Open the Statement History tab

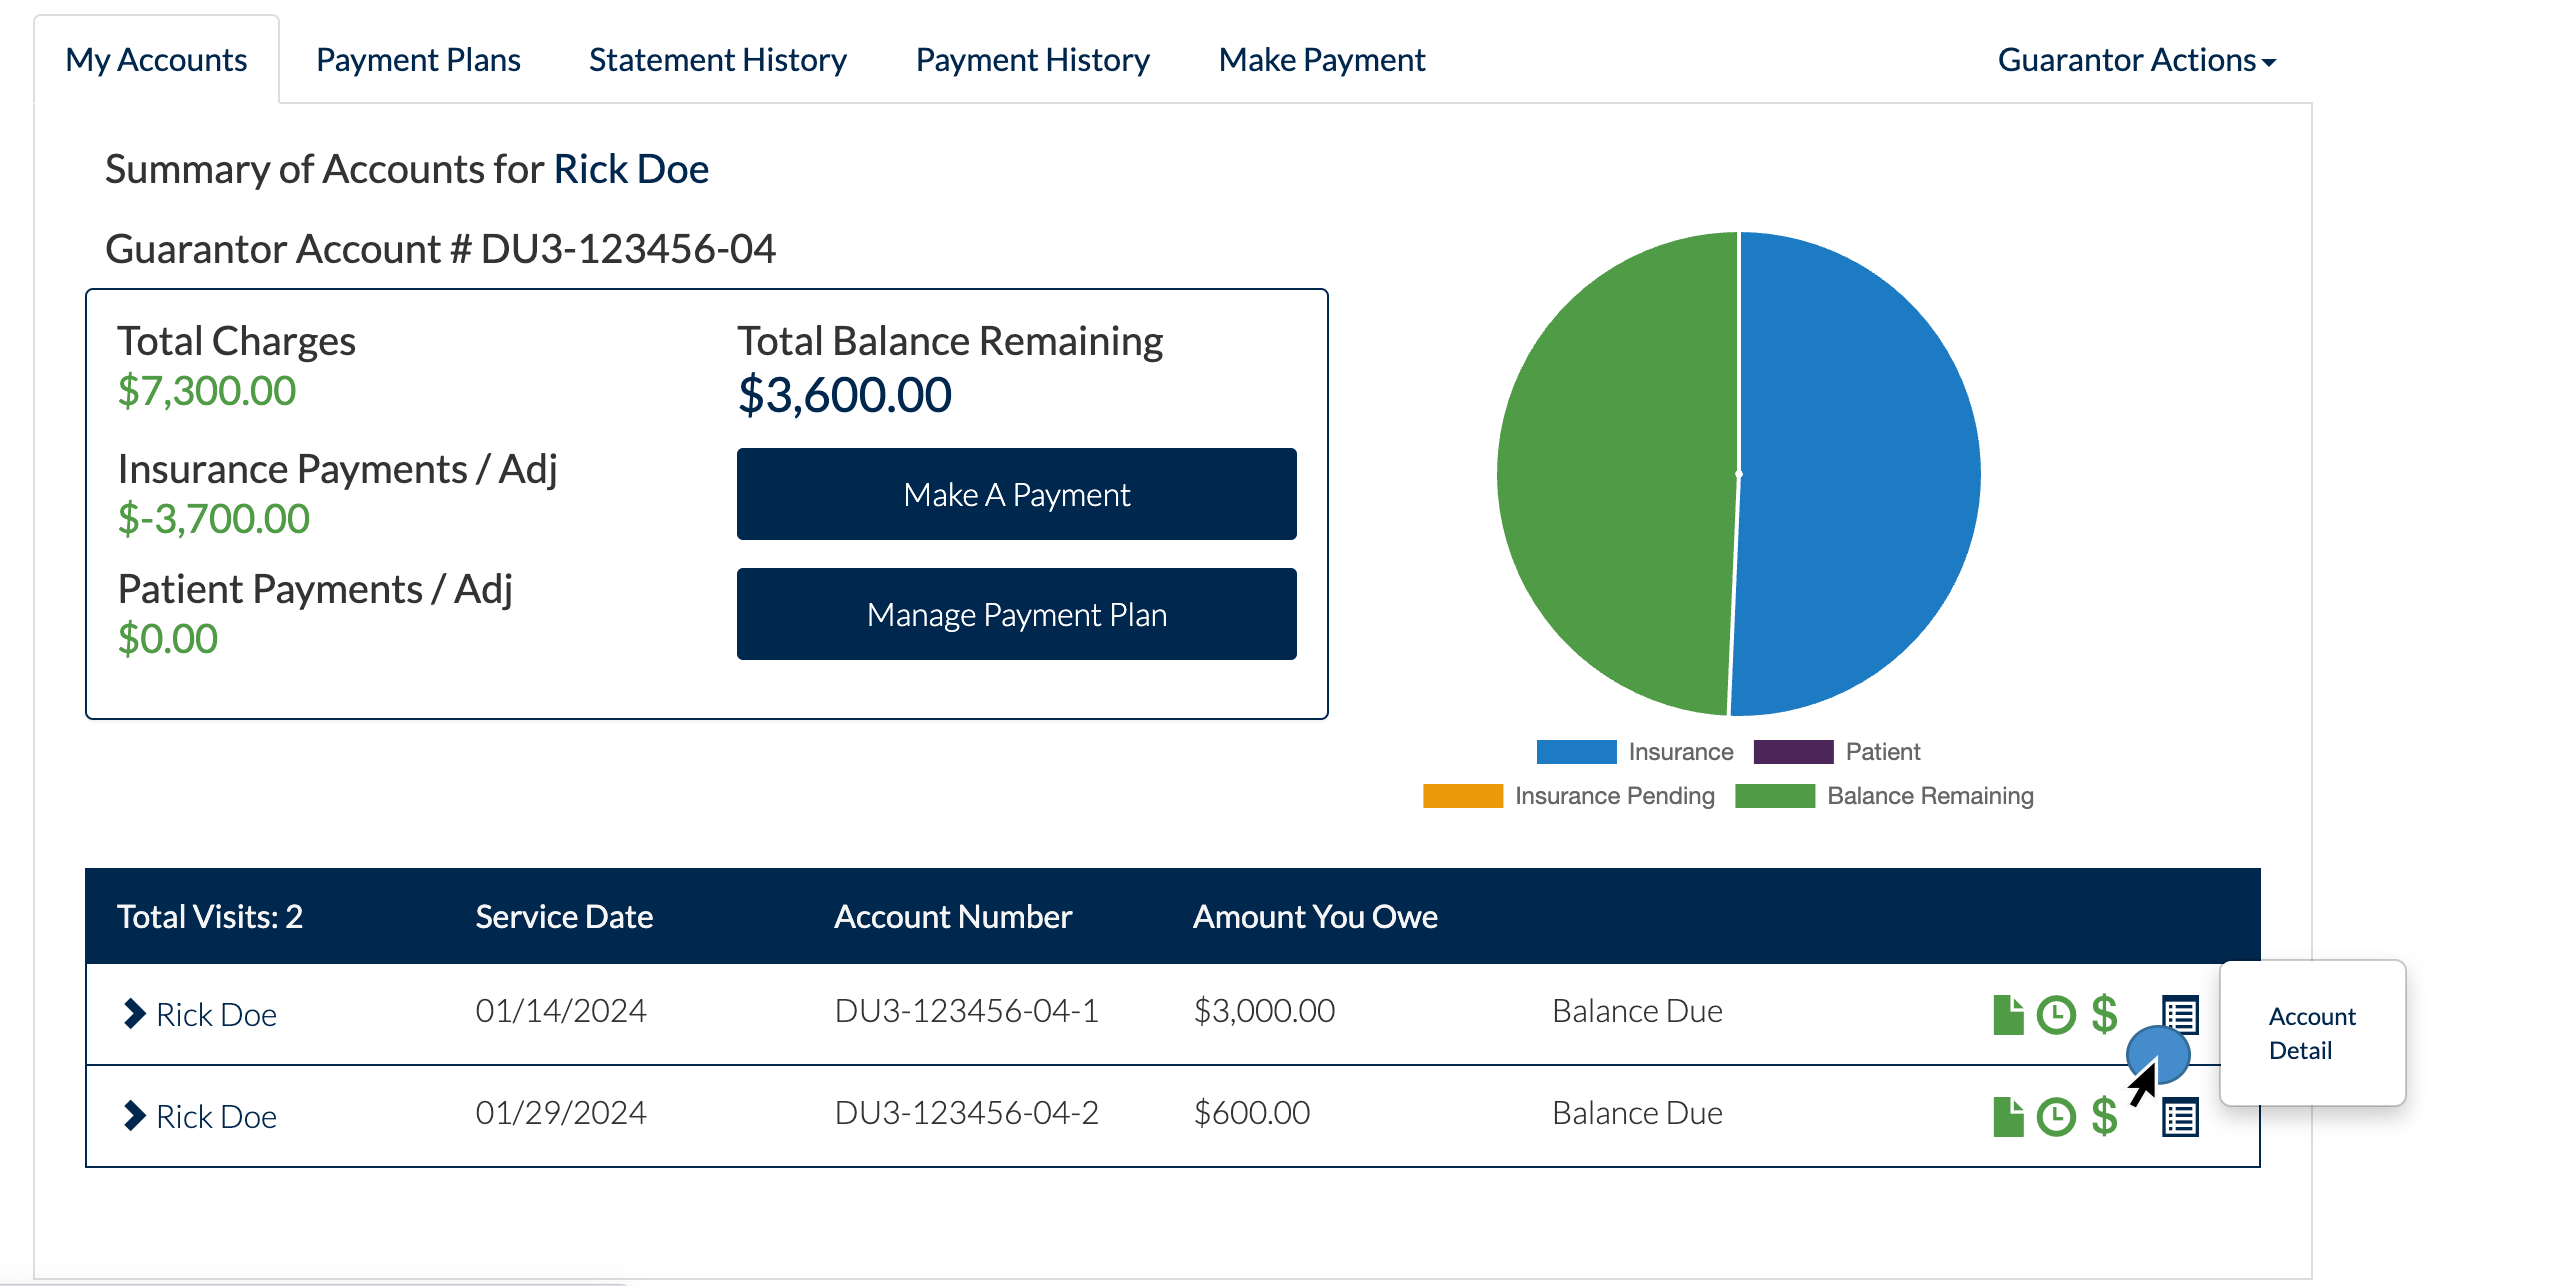tap(716, 59)
